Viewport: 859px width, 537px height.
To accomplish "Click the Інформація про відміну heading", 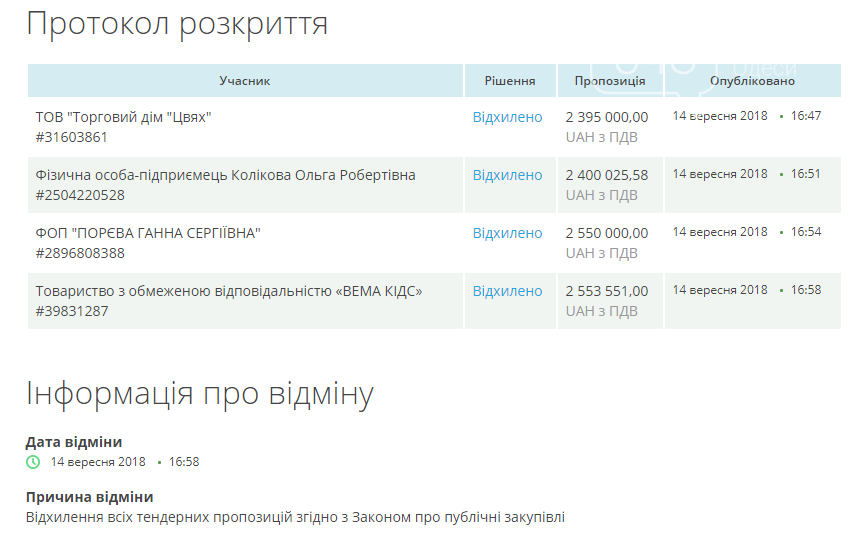I will click(x=200, y=395).
